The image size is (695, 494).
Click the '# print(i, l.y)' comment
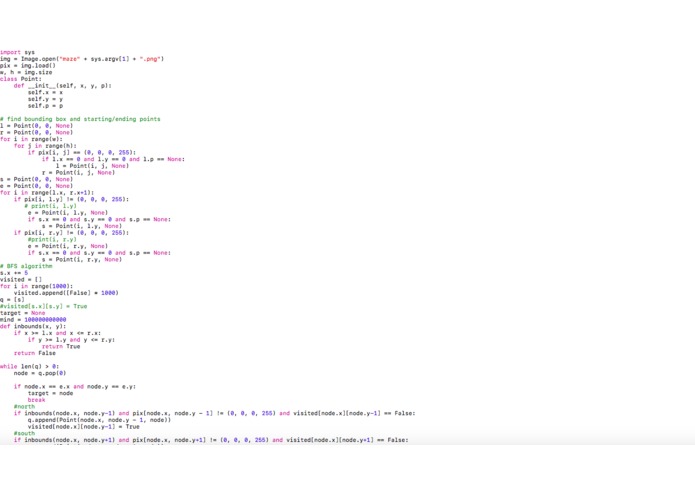click(51, 206)
